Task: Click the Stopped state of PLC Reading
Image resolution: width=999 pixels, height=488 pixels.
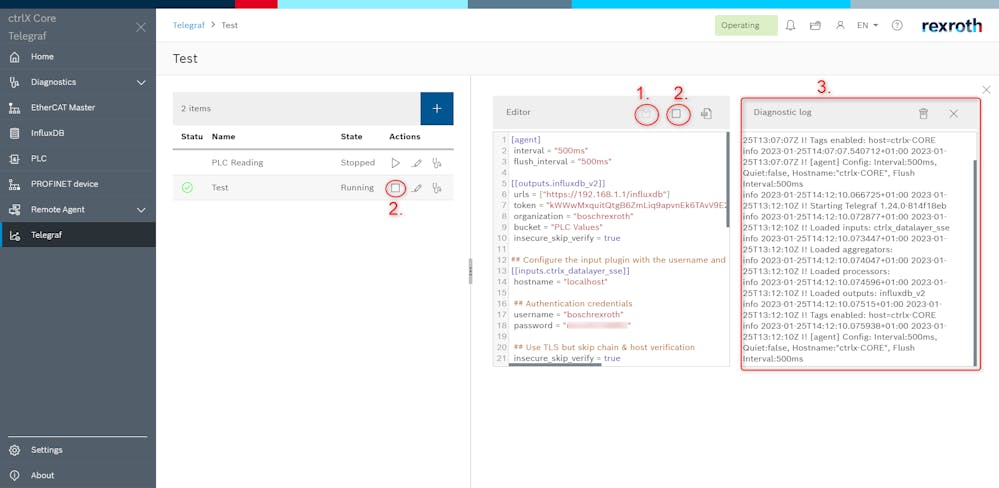Action: [357, 162]
